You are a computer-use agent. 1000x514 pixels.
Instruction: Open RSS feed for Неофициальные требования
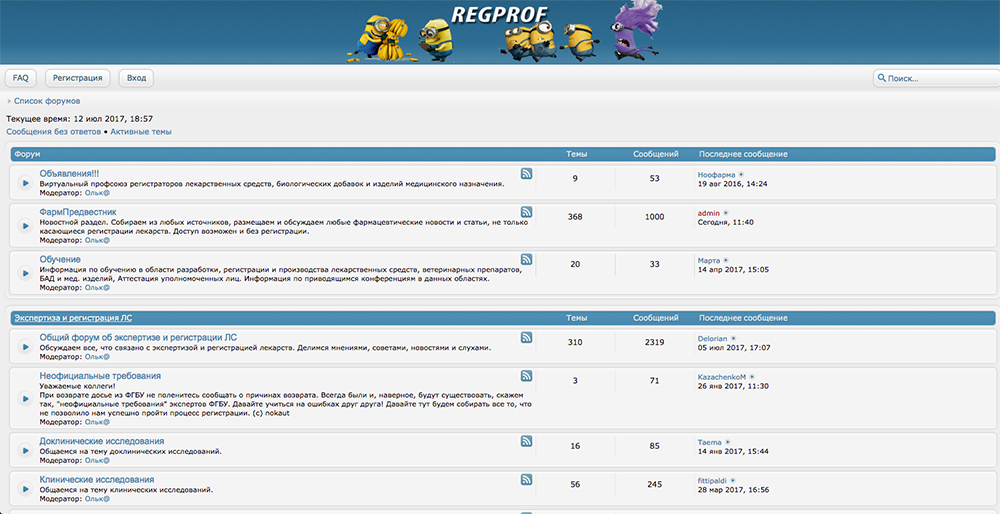click(526, 376)
